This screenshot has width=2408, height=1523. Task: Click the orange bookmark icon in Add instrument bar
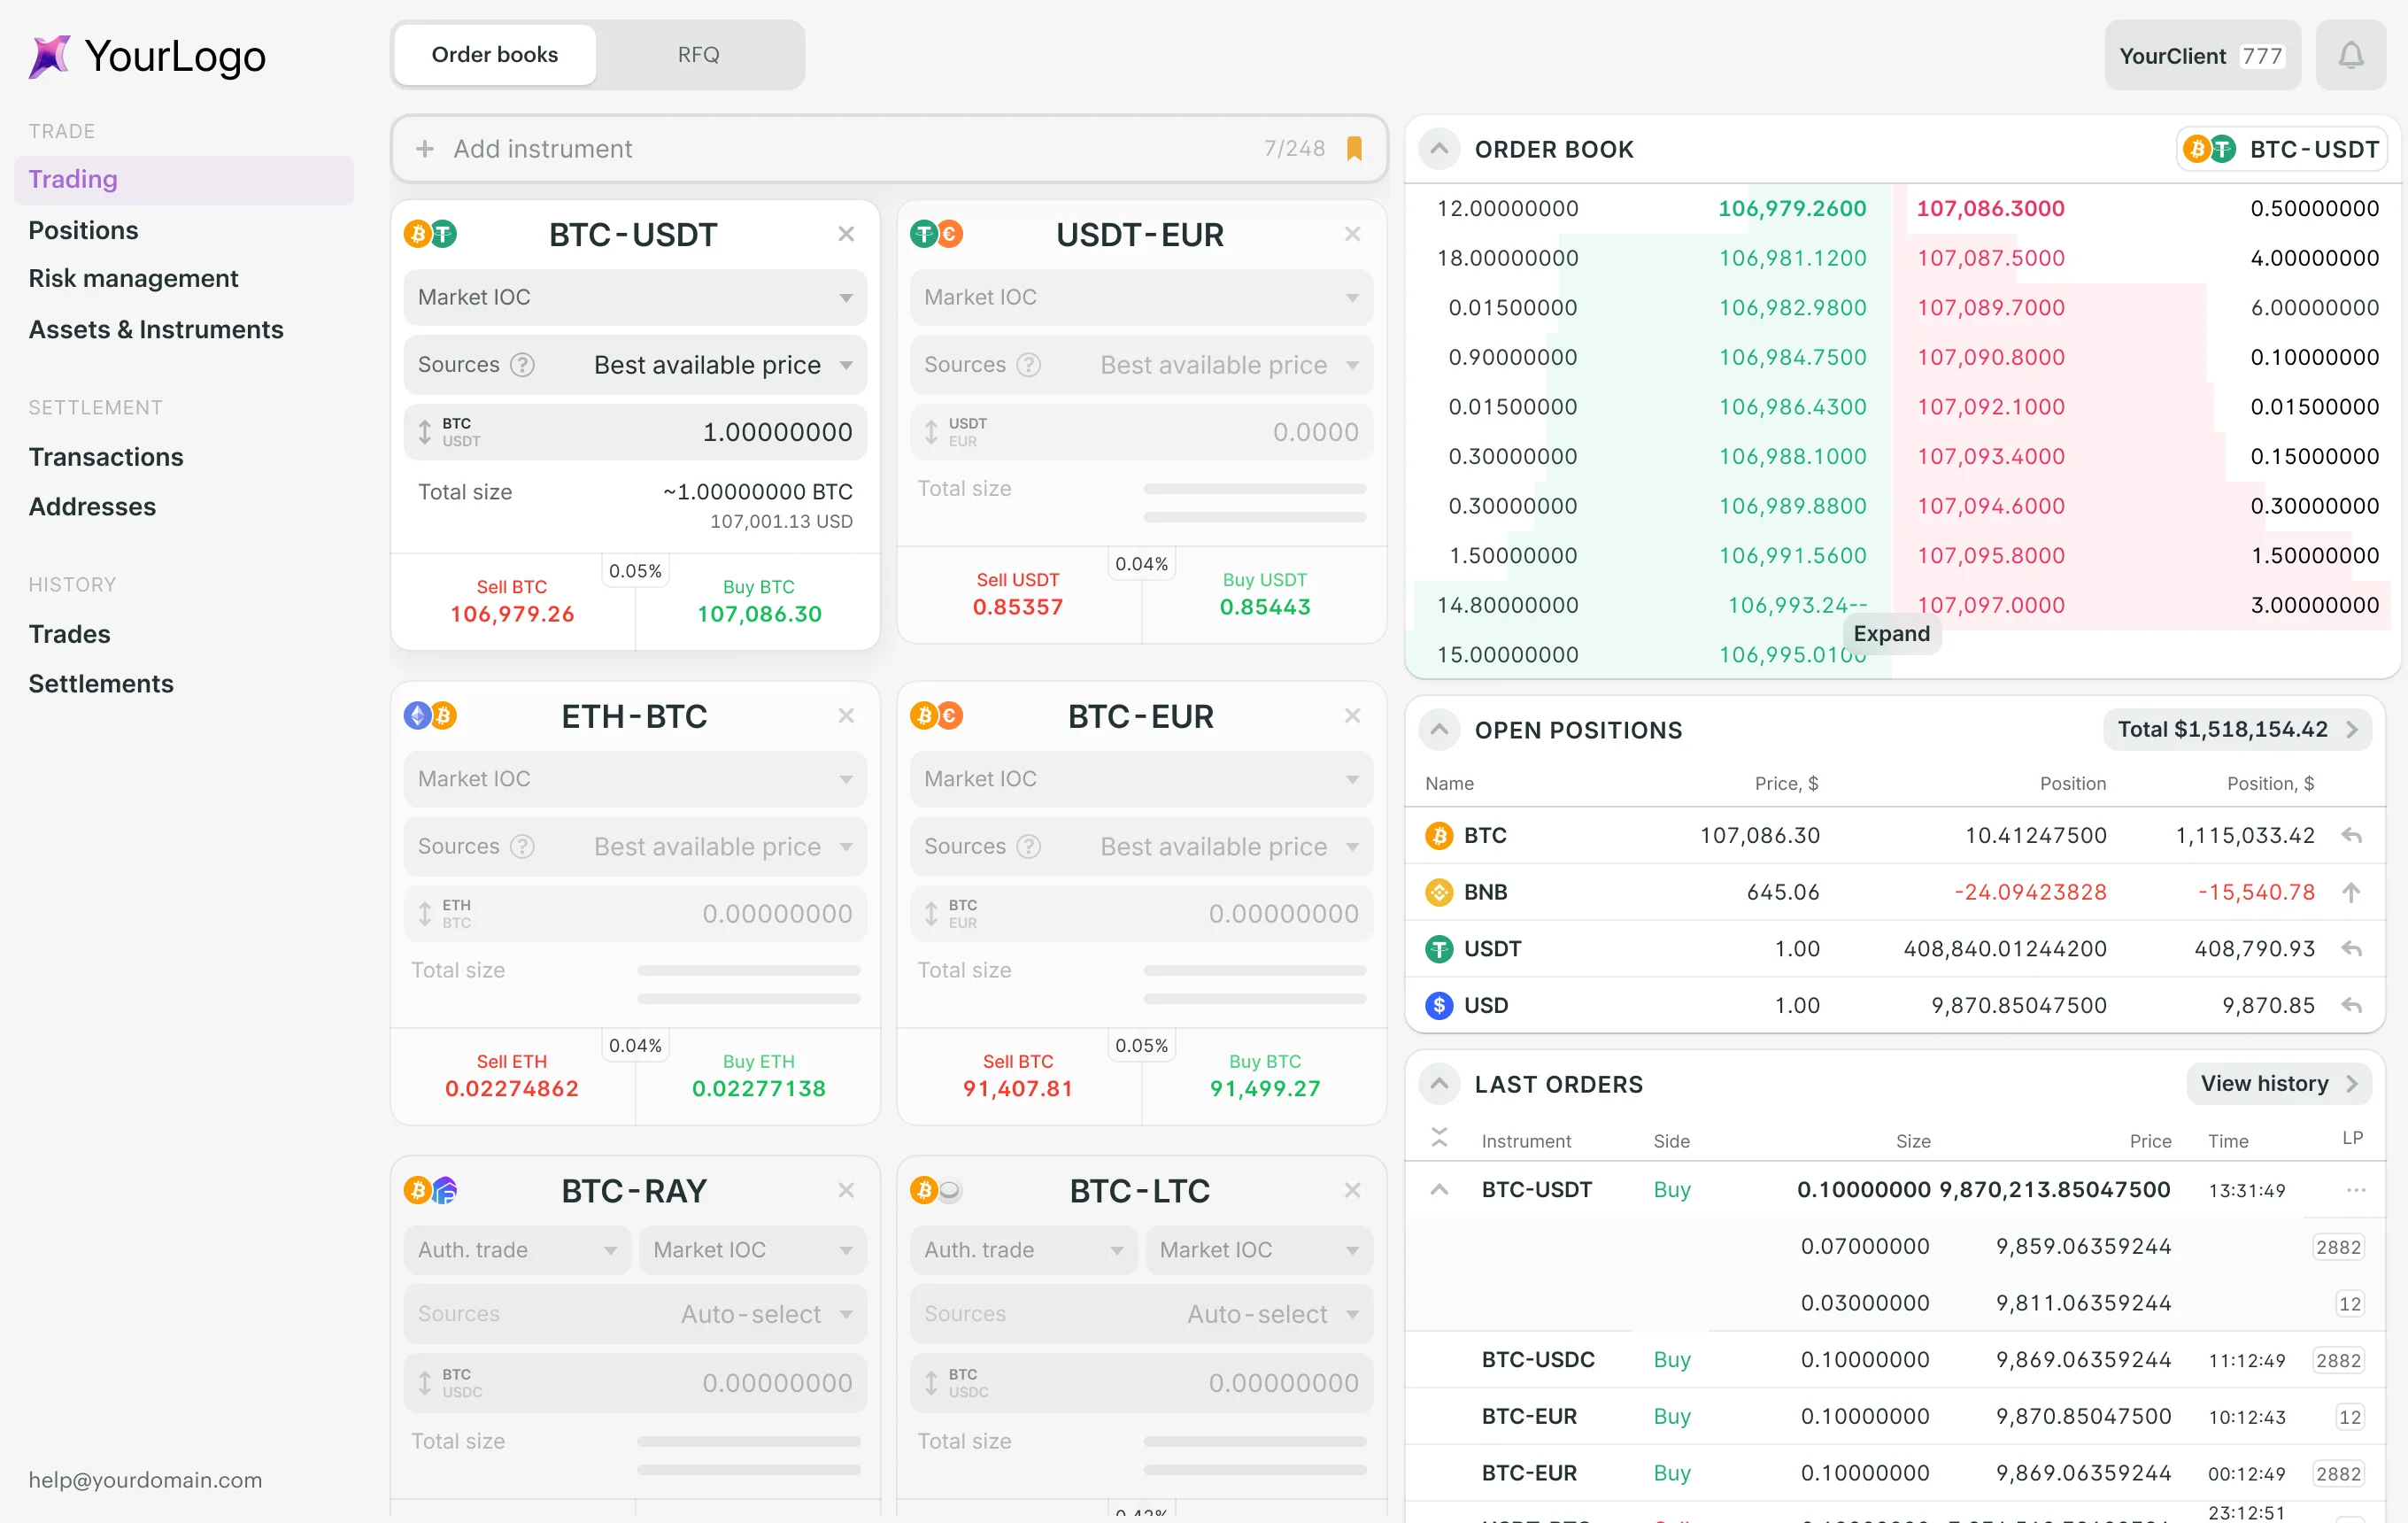(1354, 149)
